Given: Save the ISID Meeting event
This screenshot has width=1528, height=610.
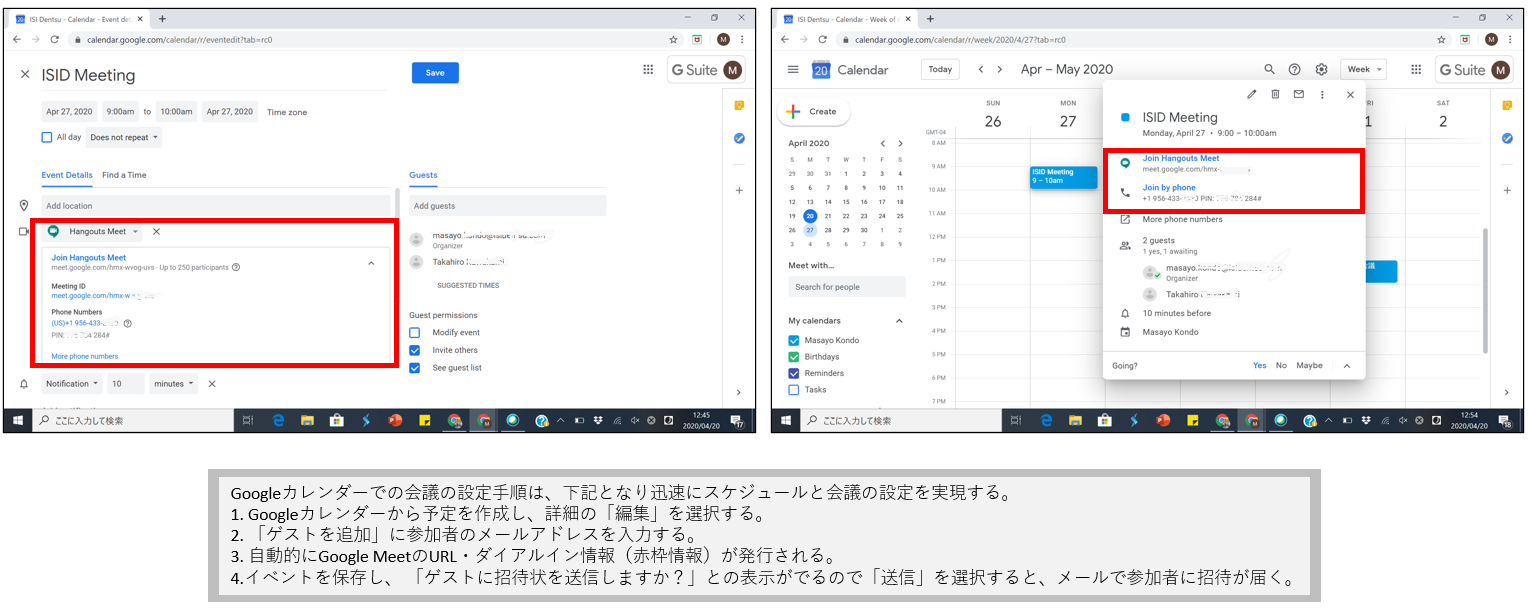Looking at the screenshot, I should (435, 73).
